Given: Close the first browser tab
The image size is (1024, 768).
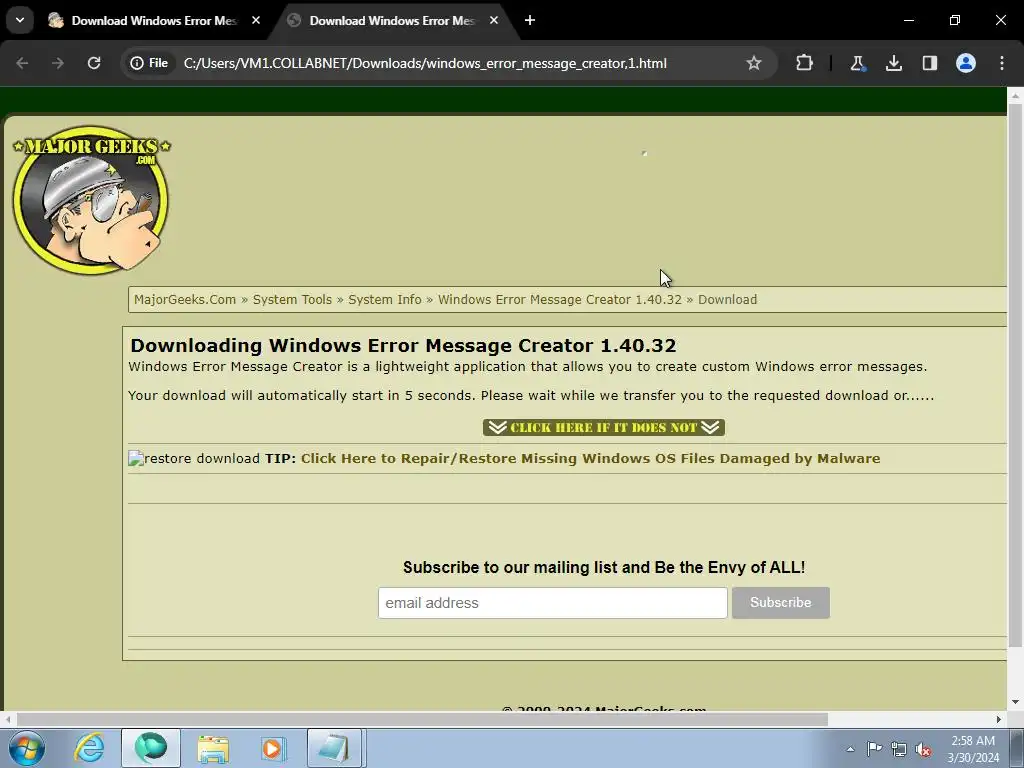Looking at the screenshot, I should pos(256,20).
